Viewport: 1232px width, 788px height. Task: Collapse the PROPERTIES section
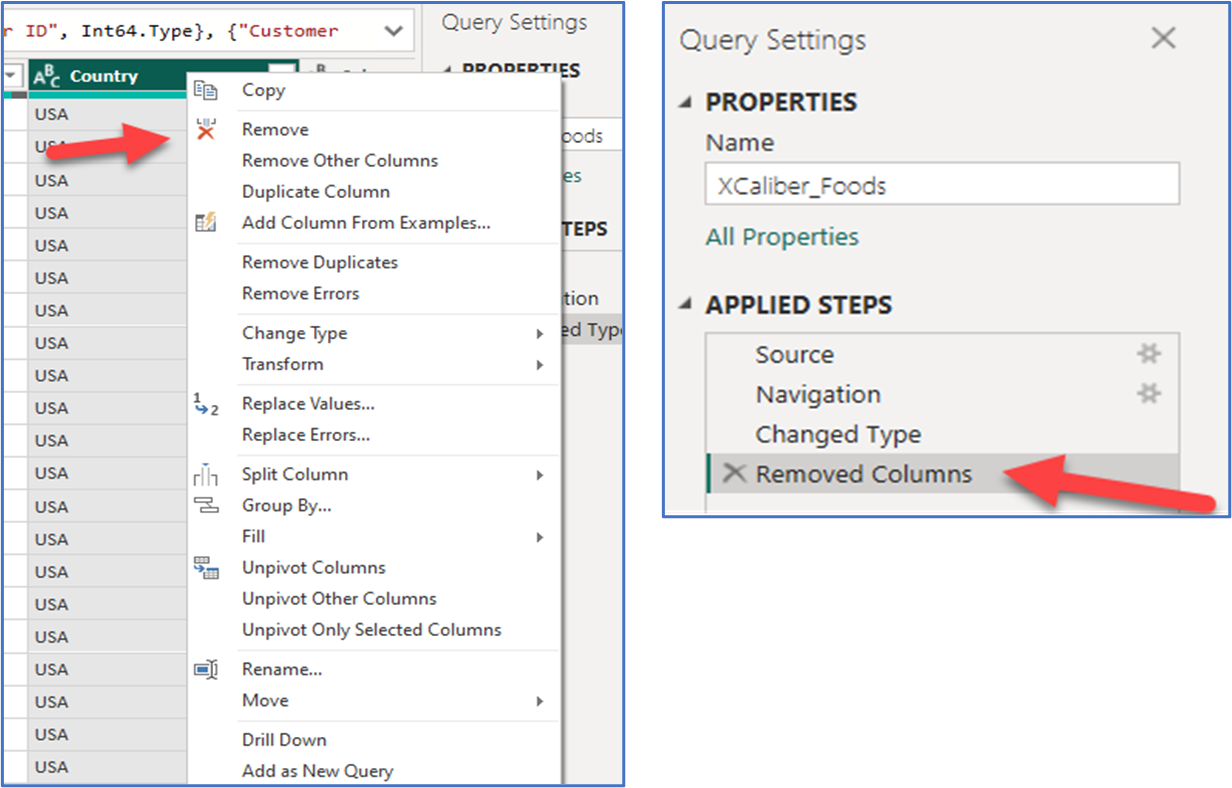point(685,103)
